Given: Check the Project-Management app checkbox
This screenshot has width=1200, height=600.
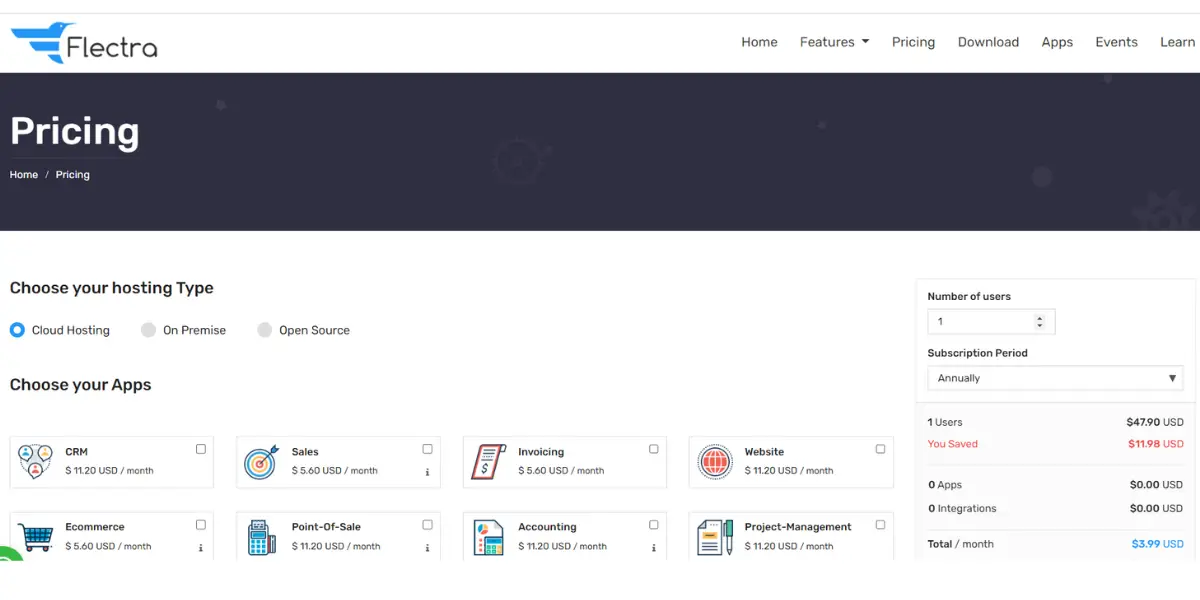Looking at the screenshot, I should (880, 524).
